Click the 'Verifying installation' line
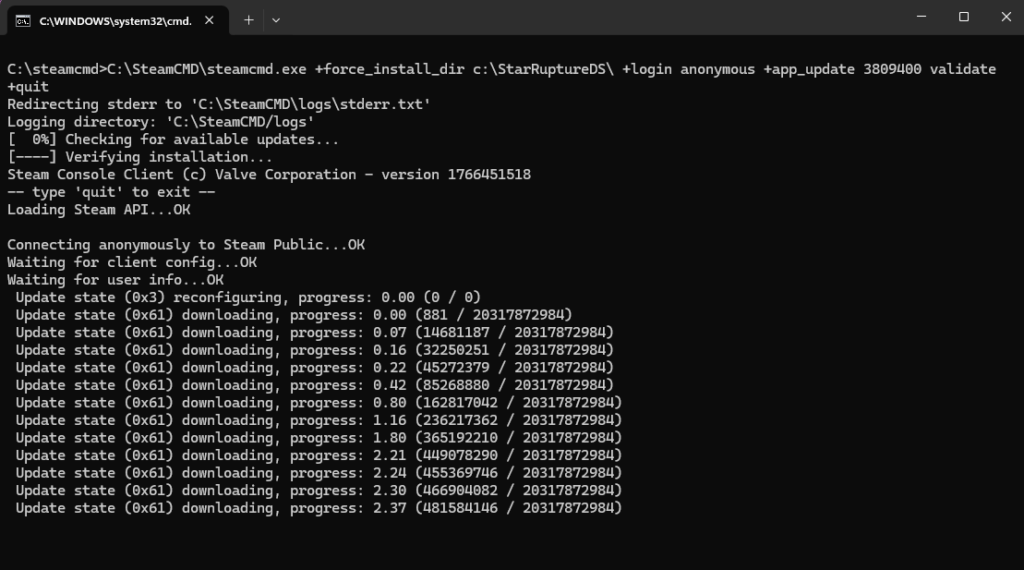The image size is (1024, 570). coord(140,157)
